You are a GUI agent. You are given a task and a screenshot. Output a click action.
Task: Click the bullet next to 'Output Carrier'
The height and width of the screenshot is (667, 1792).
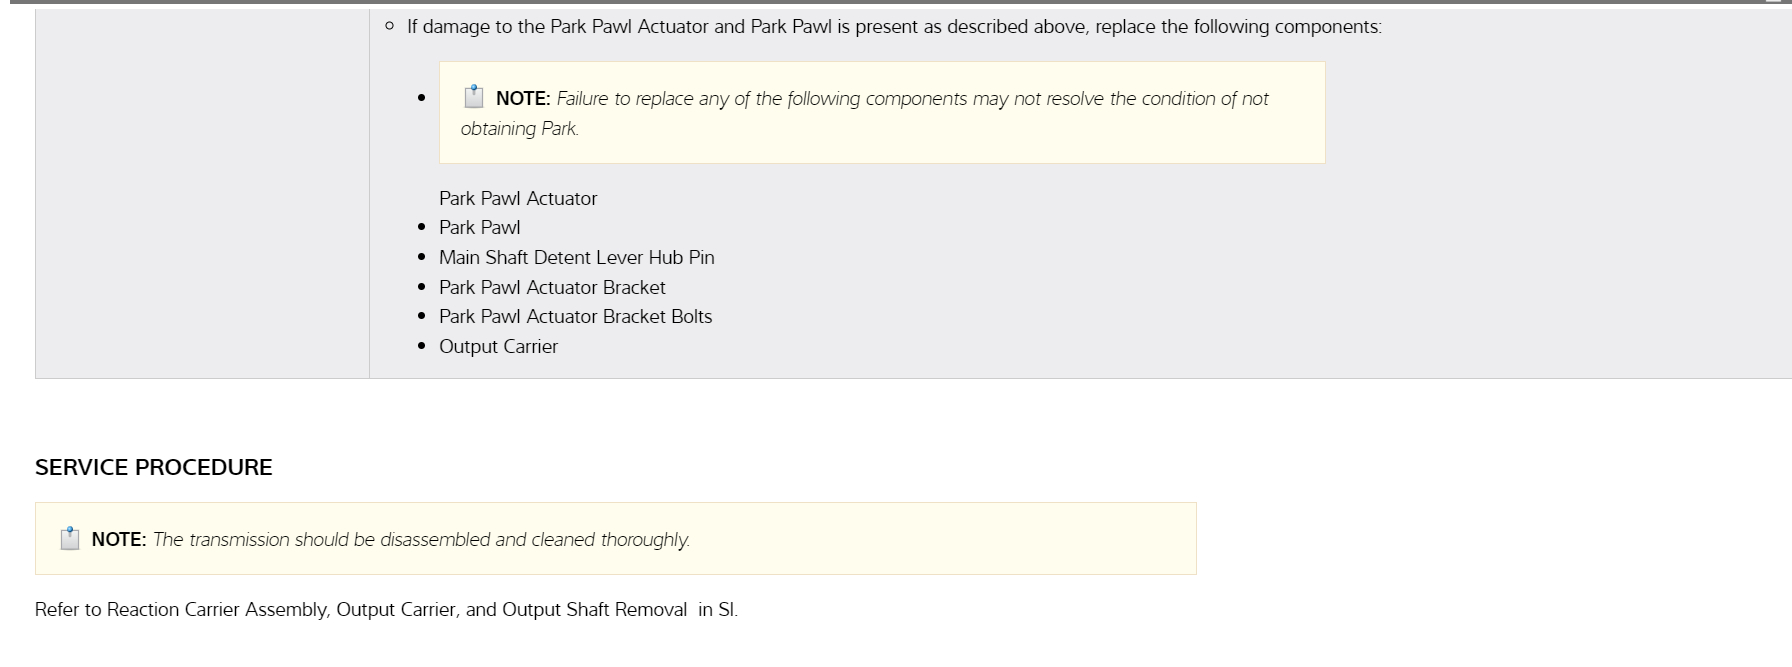tap(422, 347)
